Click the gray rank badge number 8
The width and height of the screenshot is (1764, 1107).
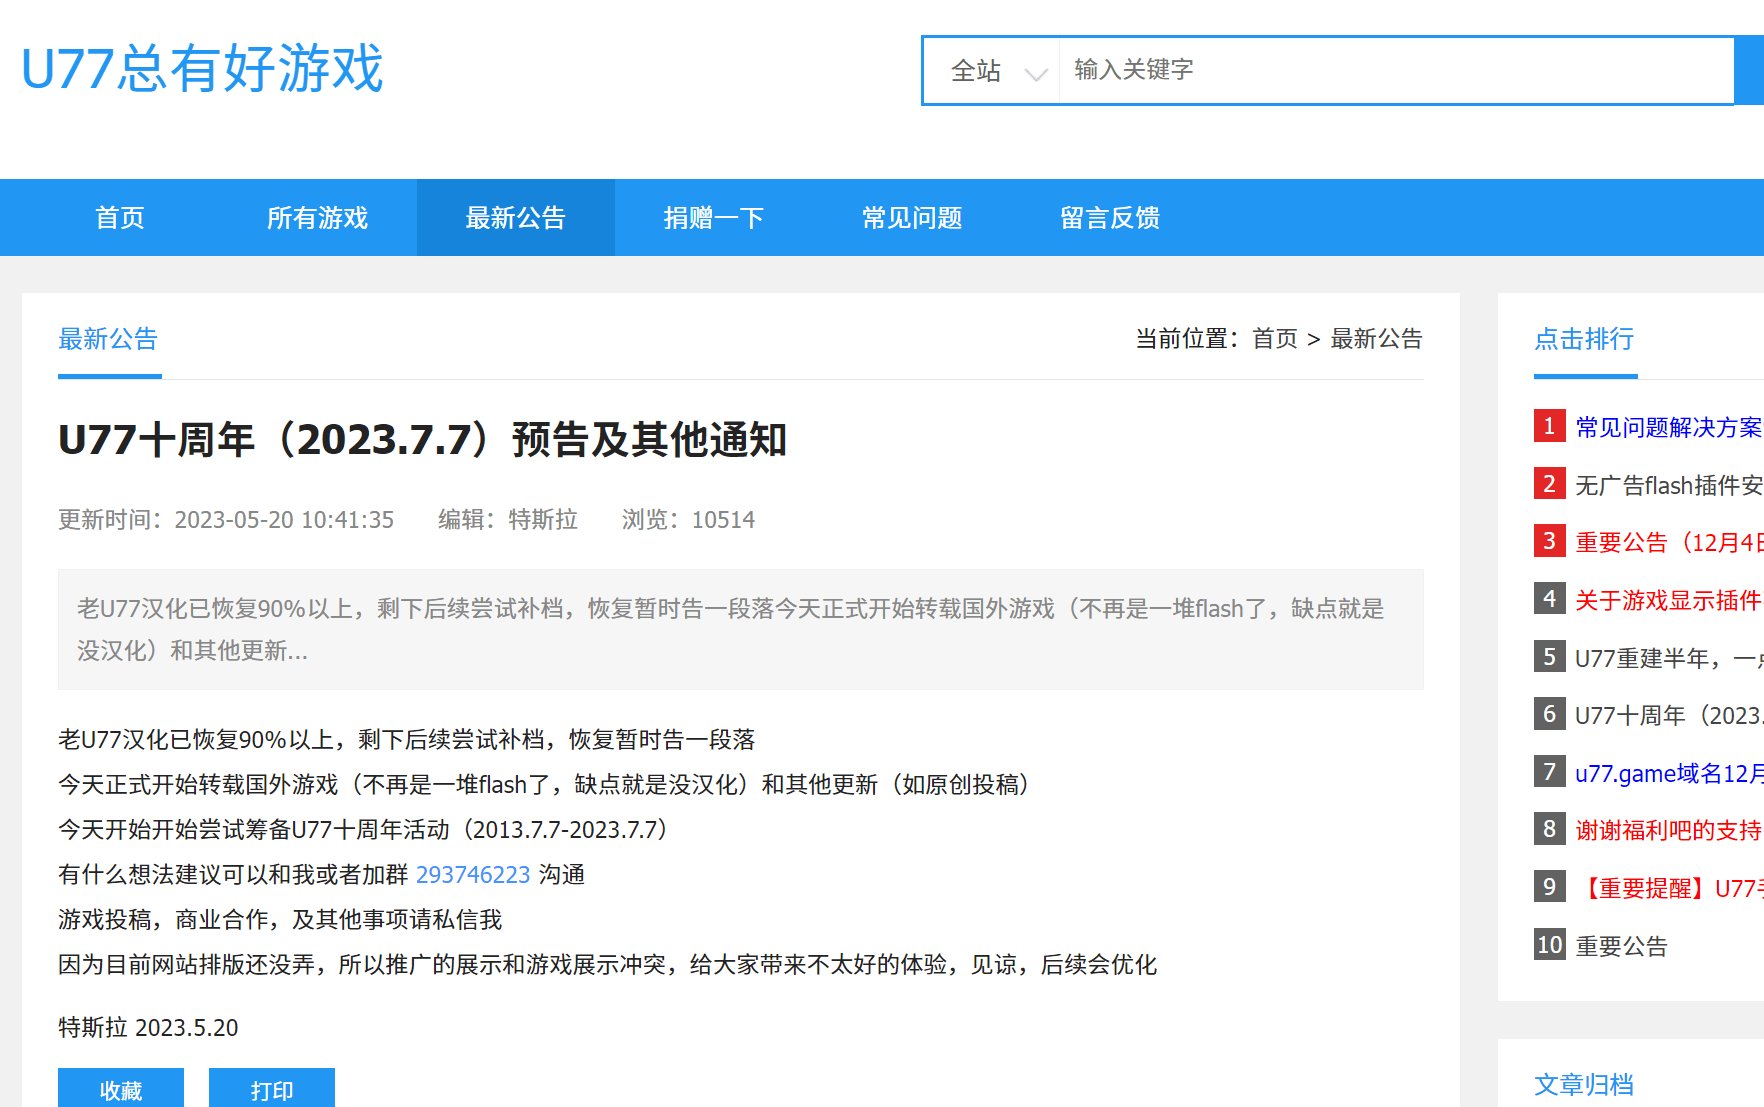click(1550, 829)
